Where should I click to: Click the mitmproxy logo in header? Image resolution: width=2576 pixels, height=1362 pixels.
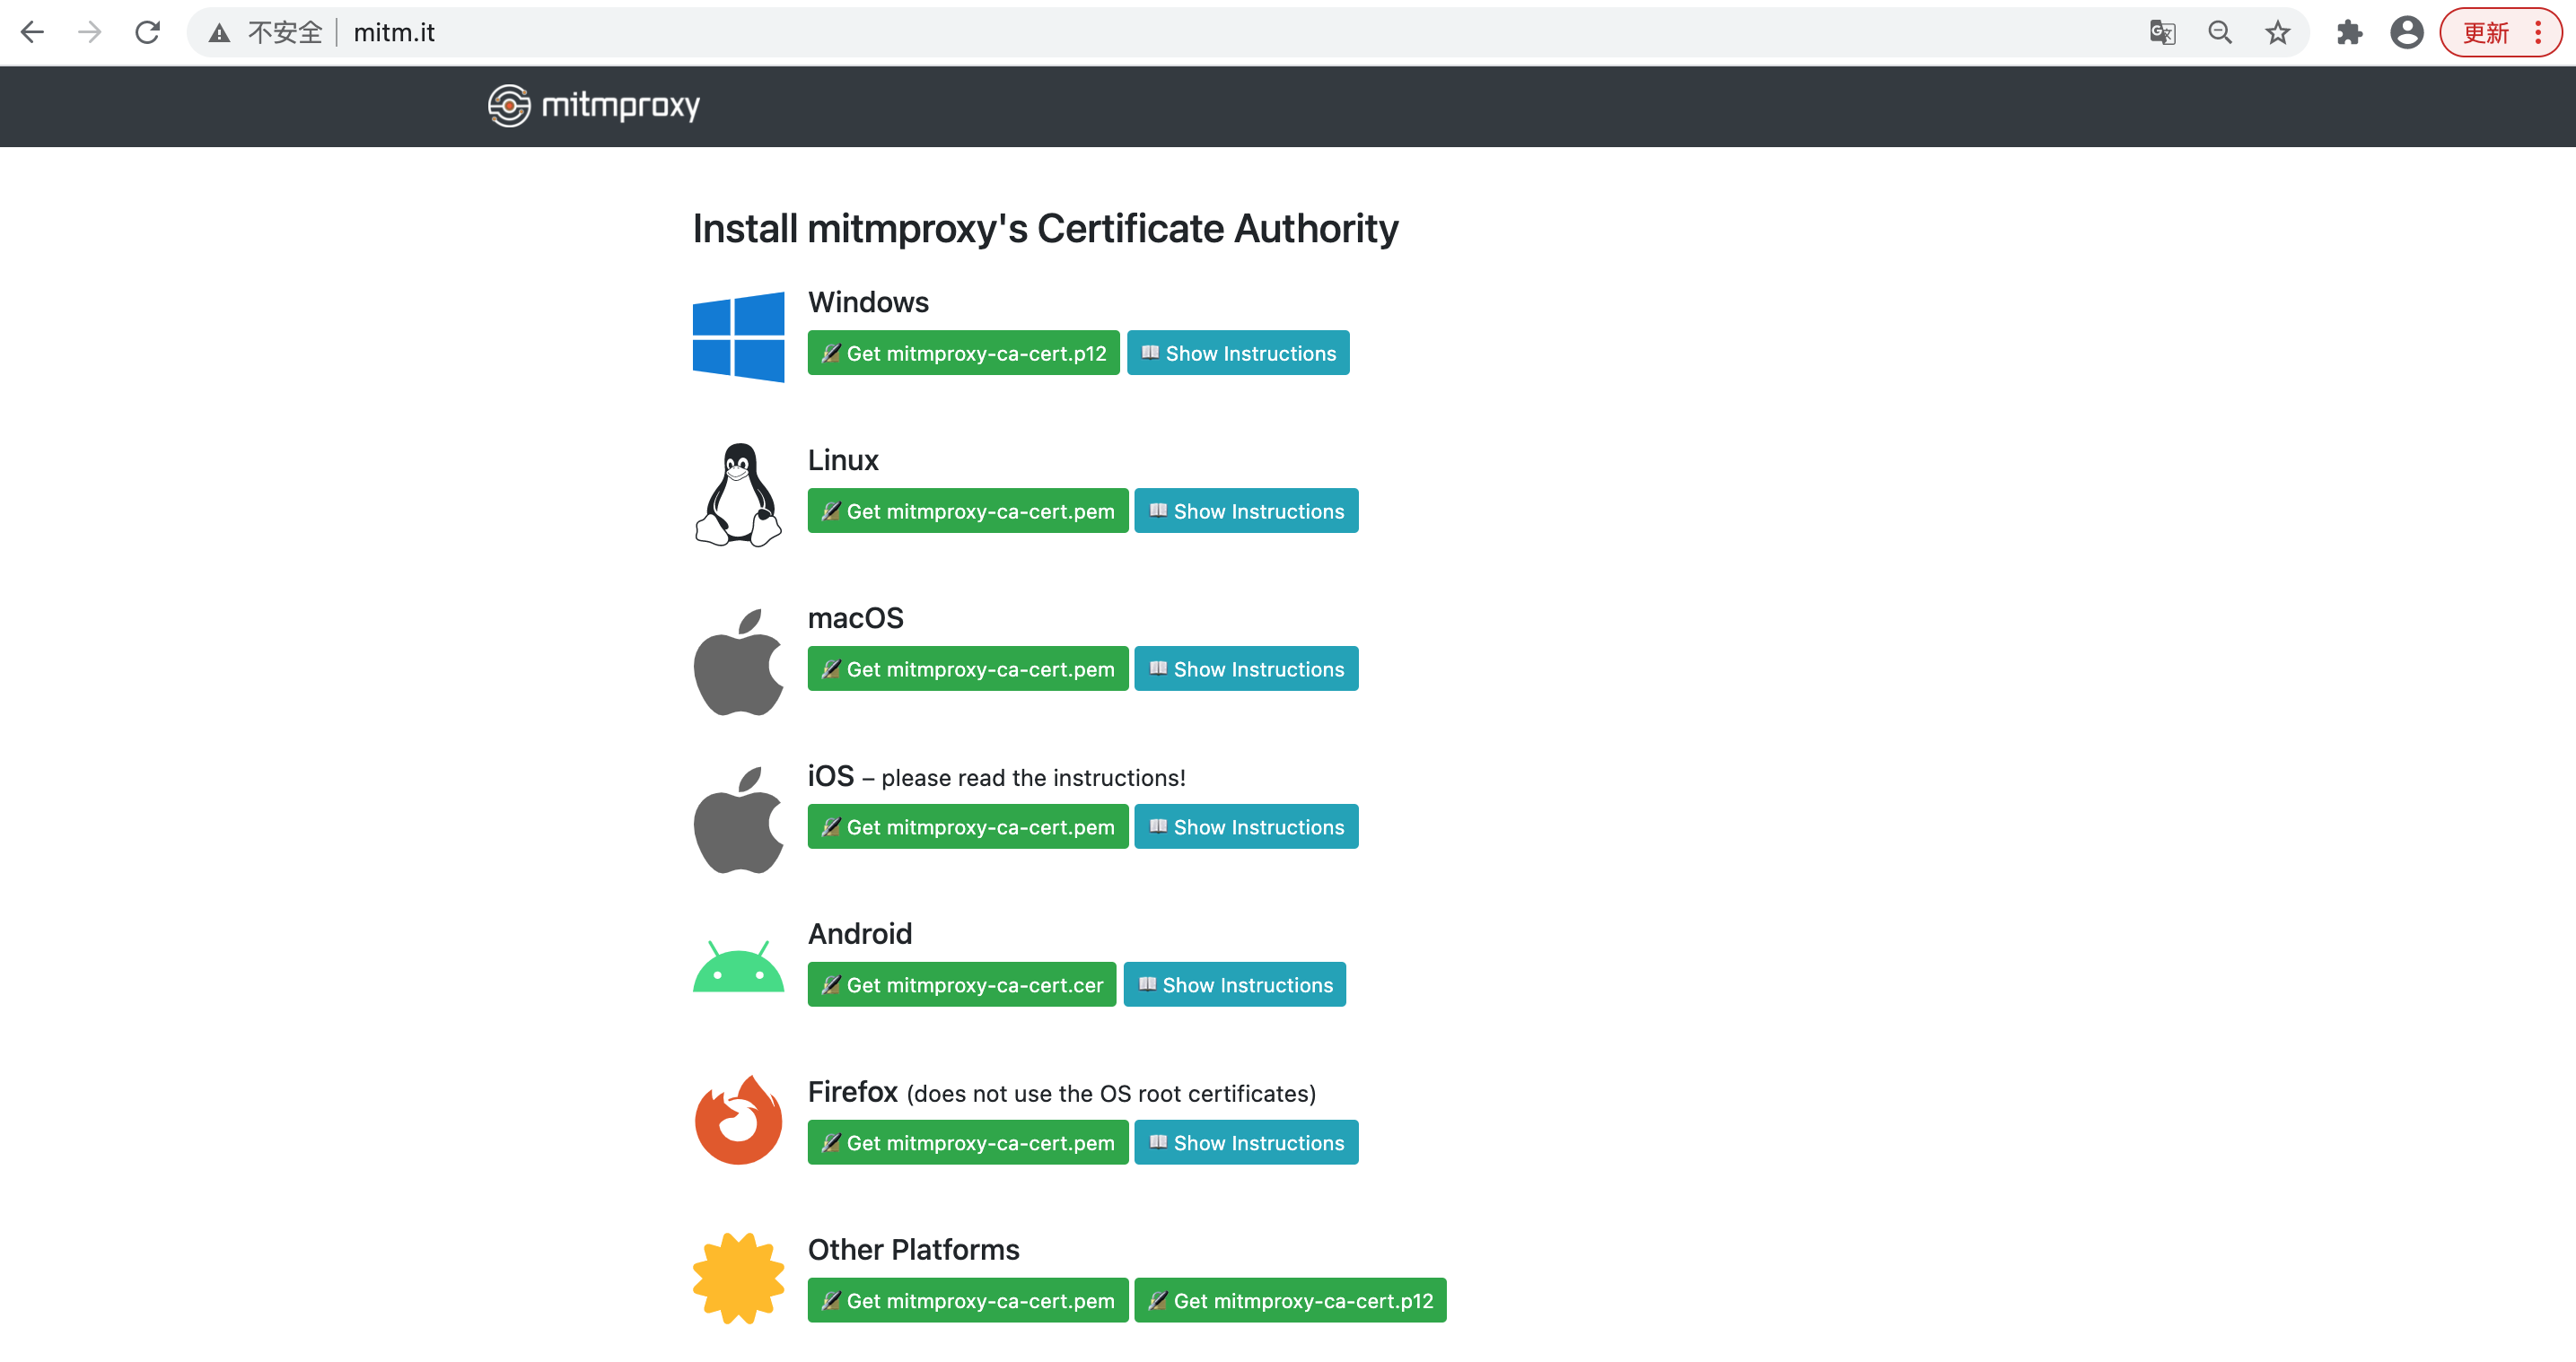(x=594, y=105)
